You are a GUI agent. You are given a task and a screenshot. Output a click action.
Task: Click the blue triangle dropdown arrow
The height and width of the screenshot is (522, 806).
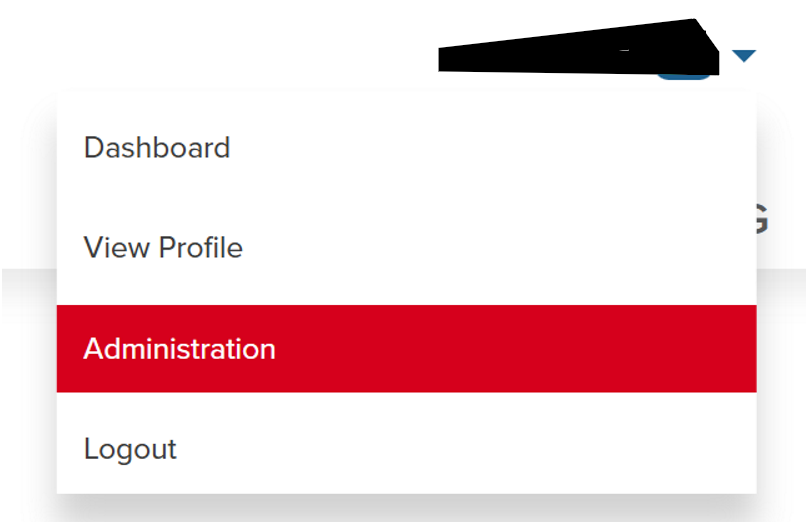pyautogui.click(x=744, y=56)
